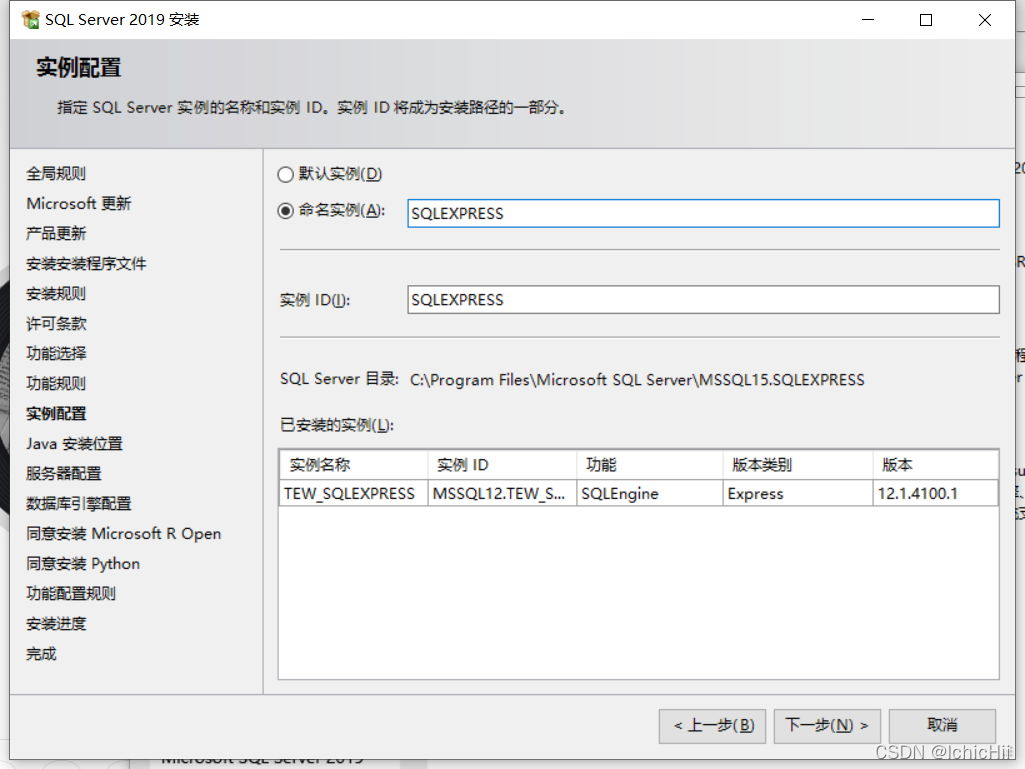Click the 安装规则 step

point(56,294)
